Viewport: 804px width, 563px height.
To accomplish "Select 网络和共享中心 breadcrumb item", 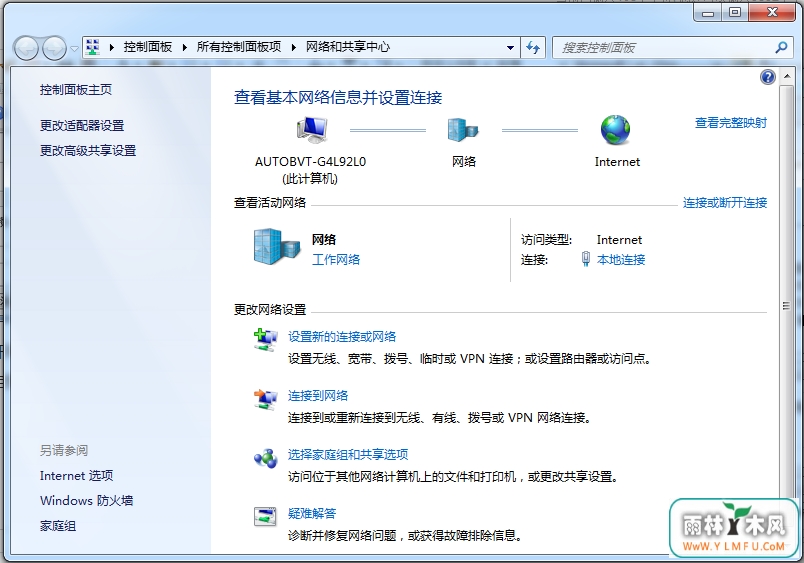I will point(348,47).
